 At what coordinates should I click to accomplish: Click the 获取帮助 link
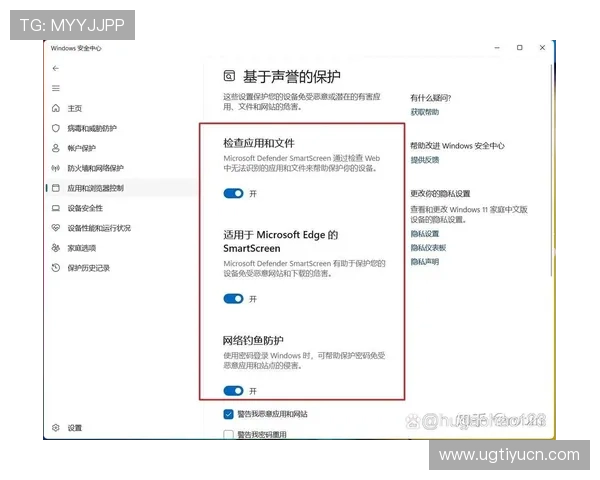pyautogui.click(x=425, y=112)
